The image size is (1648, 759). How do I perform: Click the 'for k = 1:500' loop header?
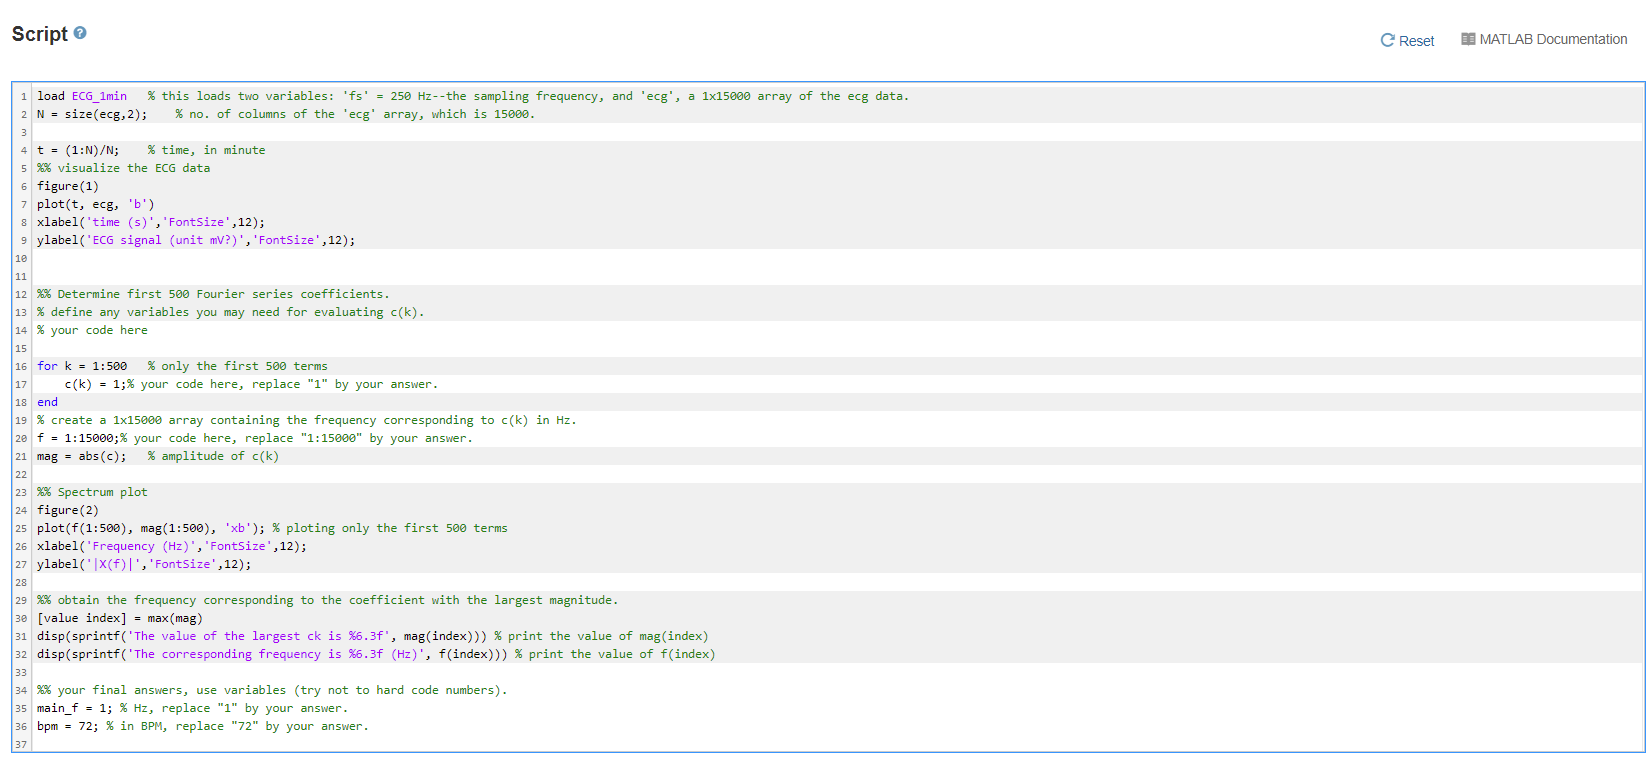point(82,366)
